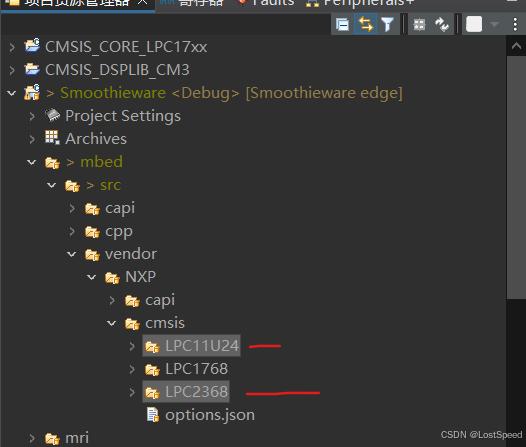The image size is (526, 447).
Task: Select Project Settings label
Action: (123, 116)
